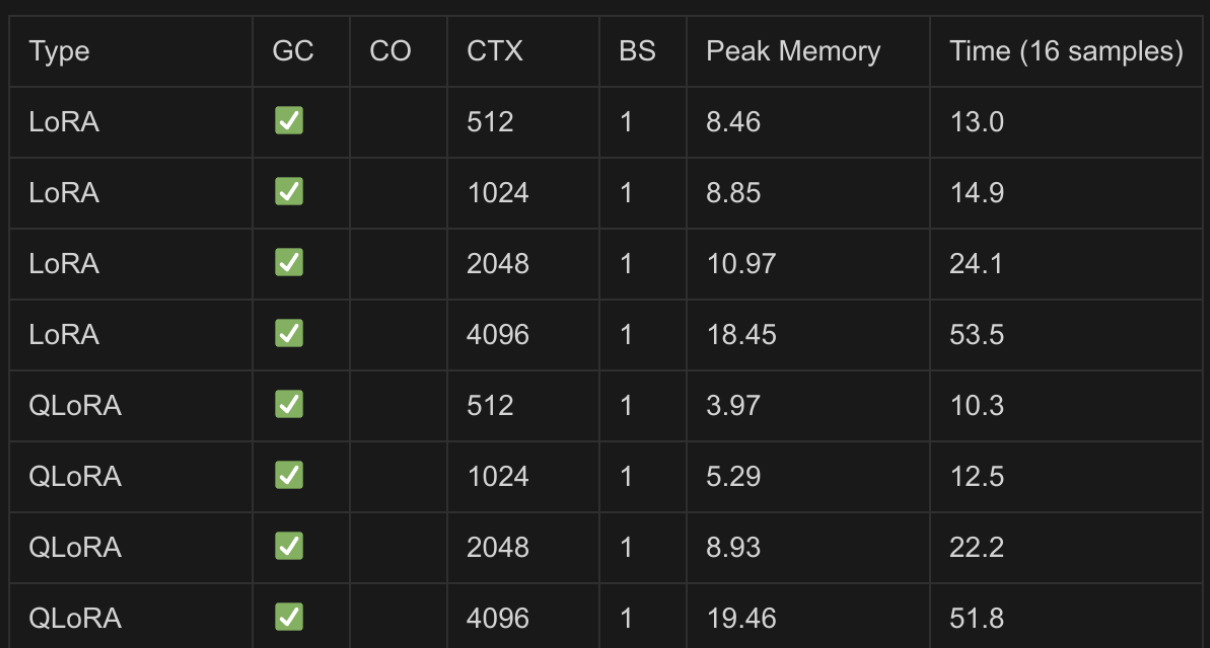The width and height of the screenshot is (1210, 648).
Task: Click the GC checkmark for LoRA 2048
Action: pos(289,263)
